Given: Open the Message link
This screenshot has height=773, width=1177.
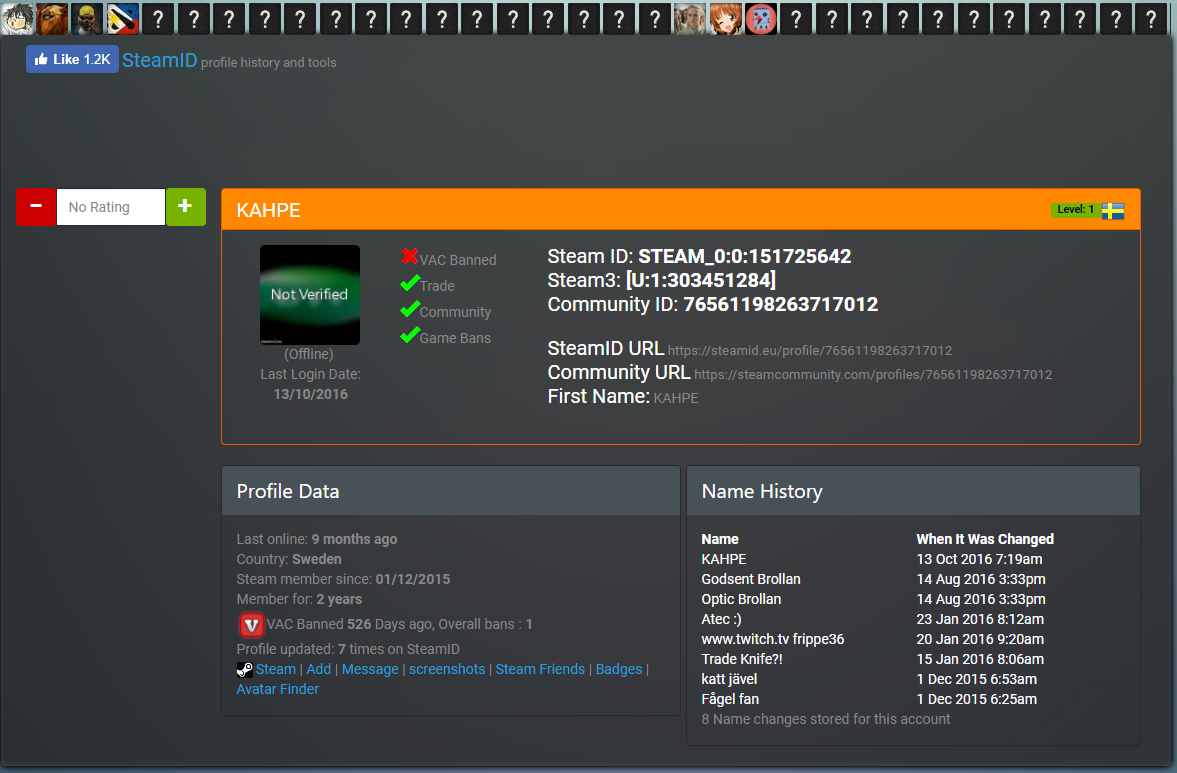Looking at the screenshot, I should (370, 669).
